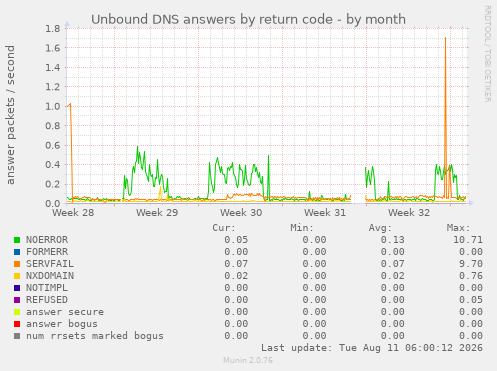
Task: Click SERVFAIL current value 0.07
Action: 236,264
